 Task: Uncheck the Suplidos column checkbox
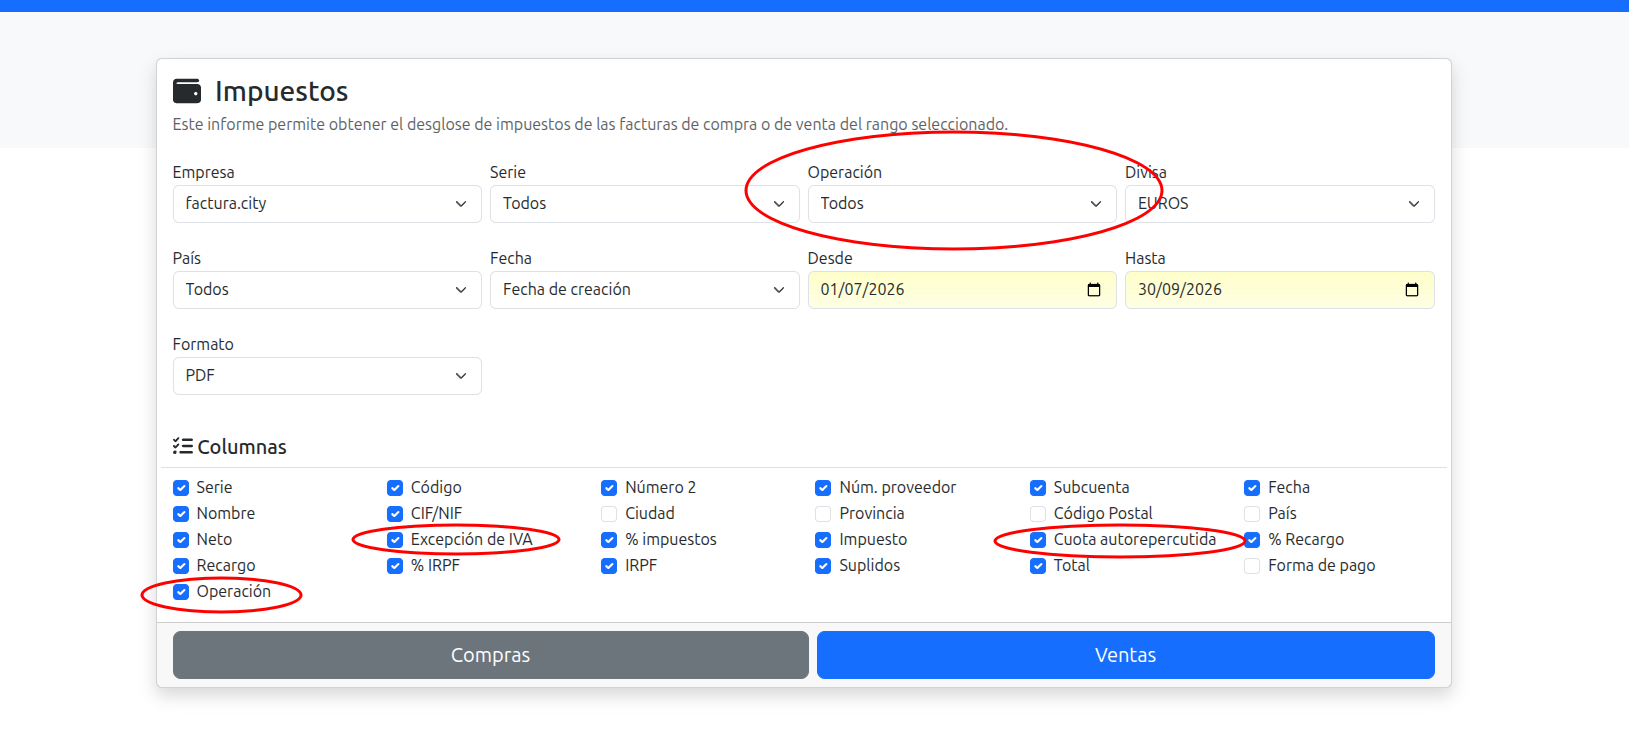823,566
